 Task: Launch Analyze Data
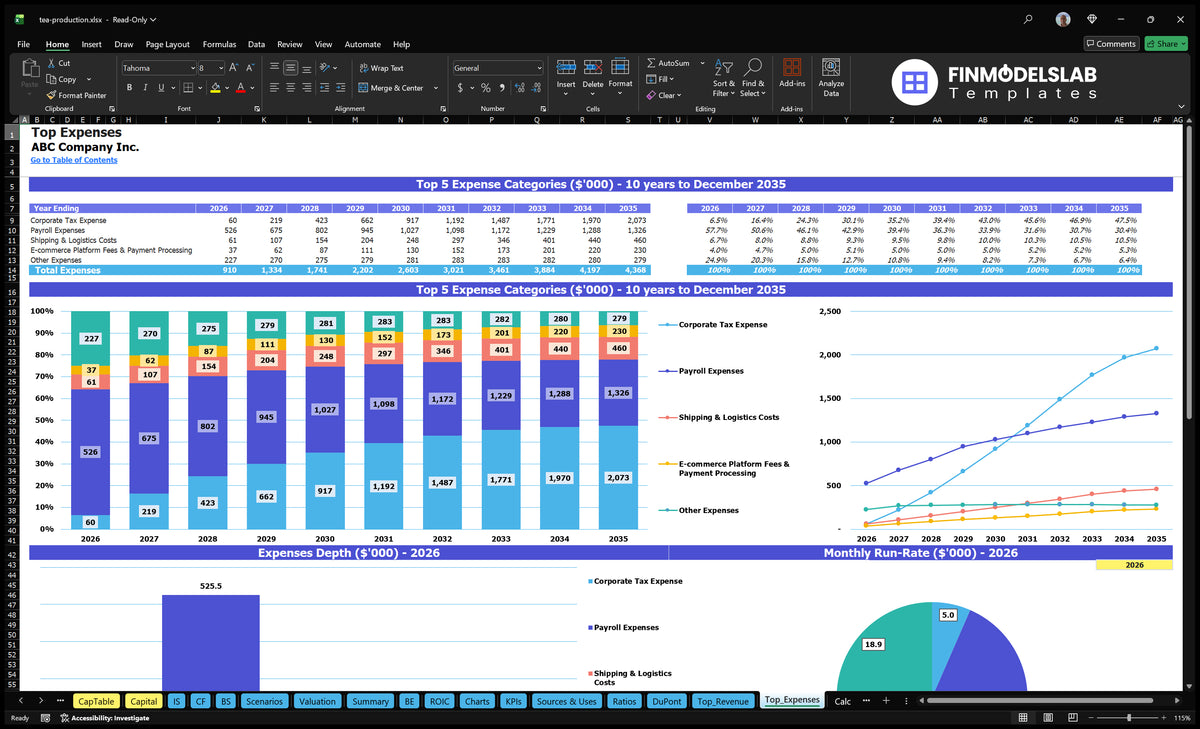tap(831, 75)
